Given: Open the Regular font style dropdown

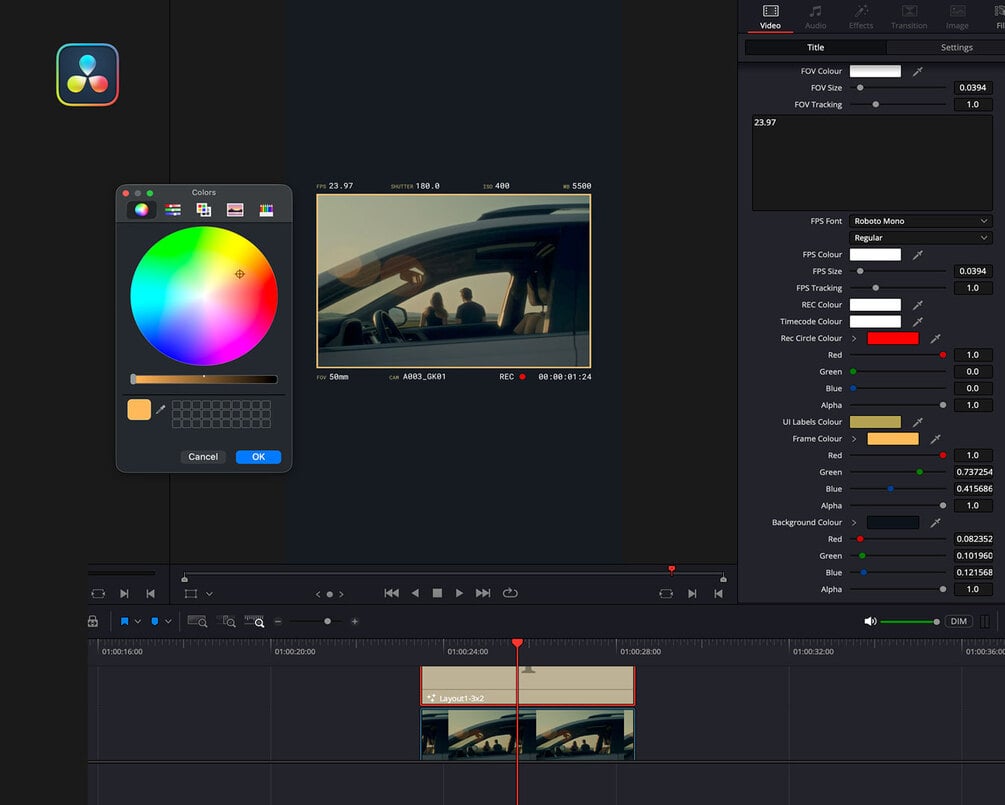Looking at the screenshot, I should click(x=920, y=238).
